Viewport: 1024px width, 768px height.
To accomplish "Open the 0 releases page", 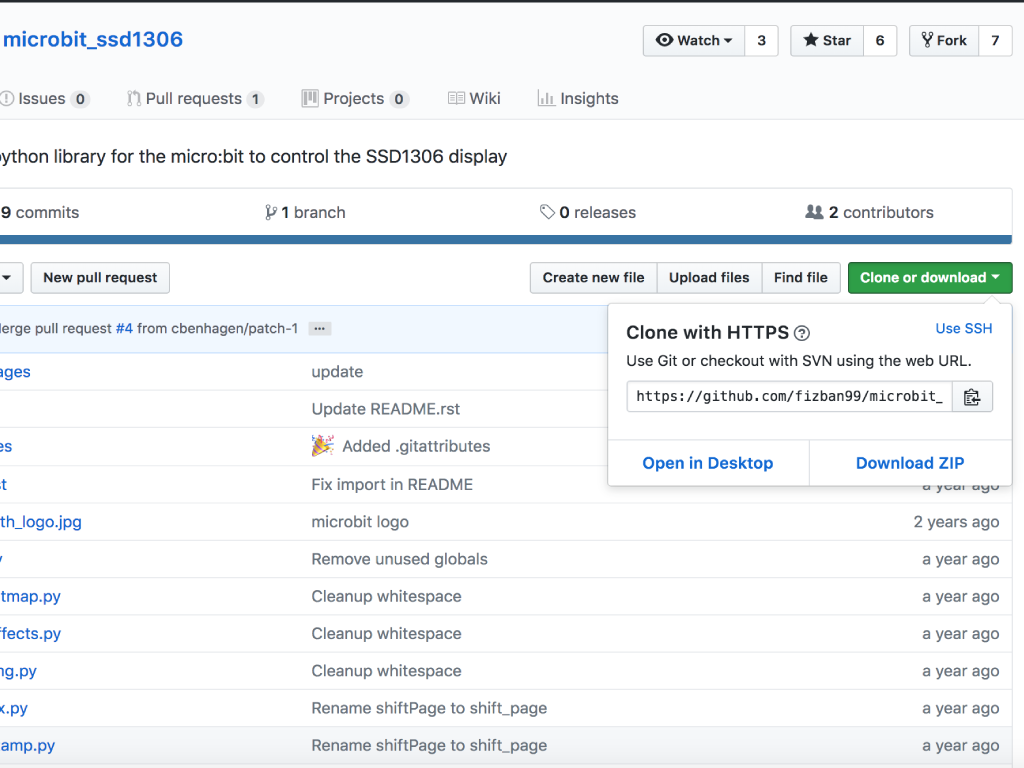I will click(x=588, y=212).
